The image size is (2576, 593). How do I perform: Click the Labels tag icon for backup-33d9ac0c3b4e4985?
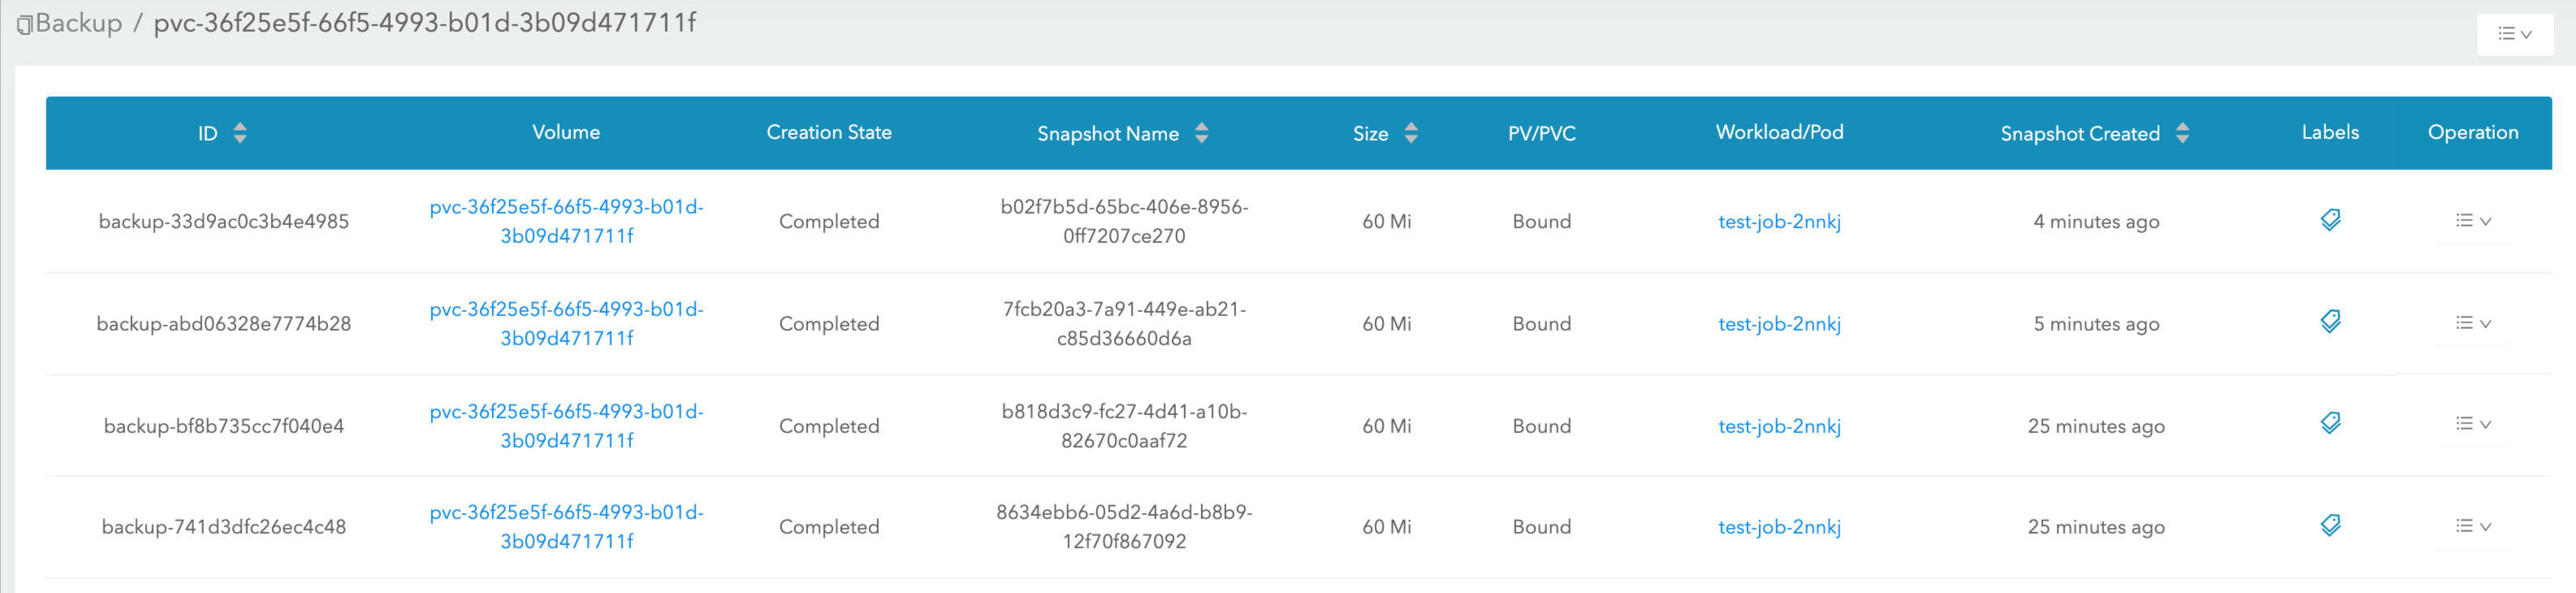[2330, 219]
